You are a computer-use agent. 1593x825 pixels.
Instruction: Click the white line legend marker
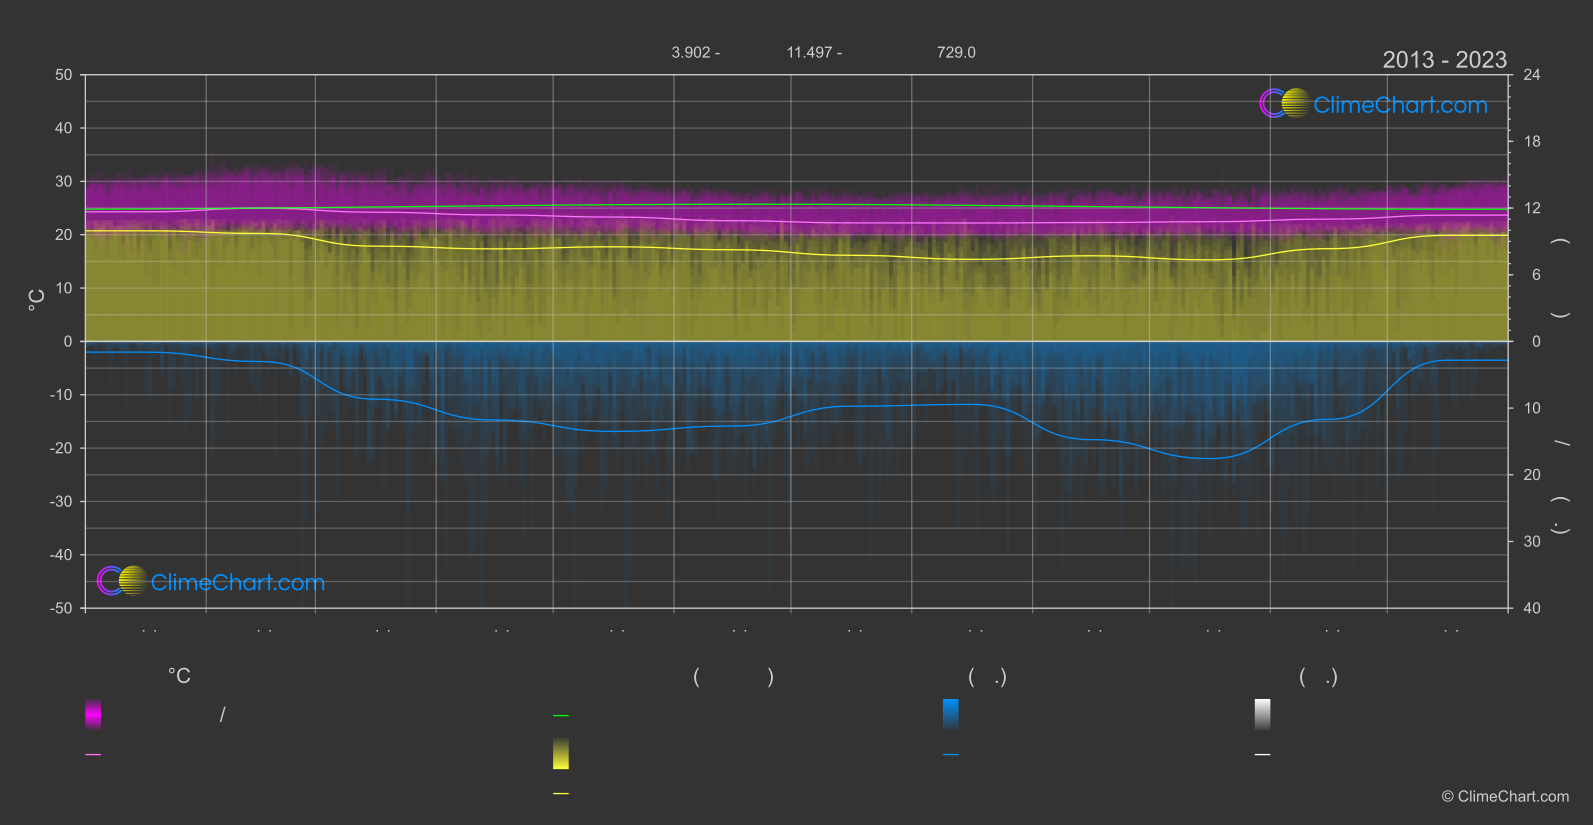pos(1263,755)
